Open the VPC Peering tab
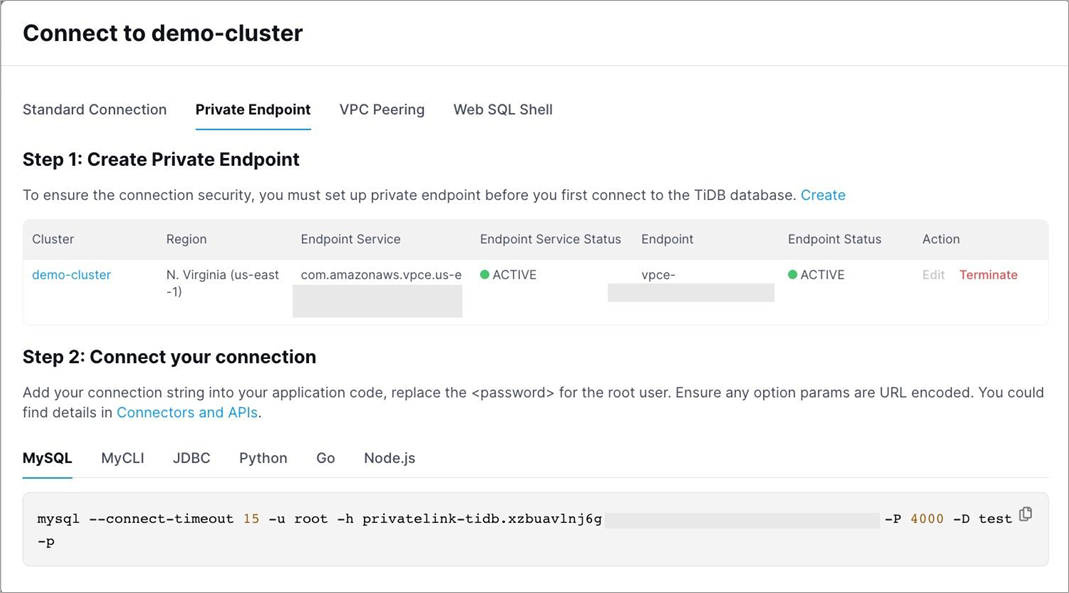 coord(382,110)
